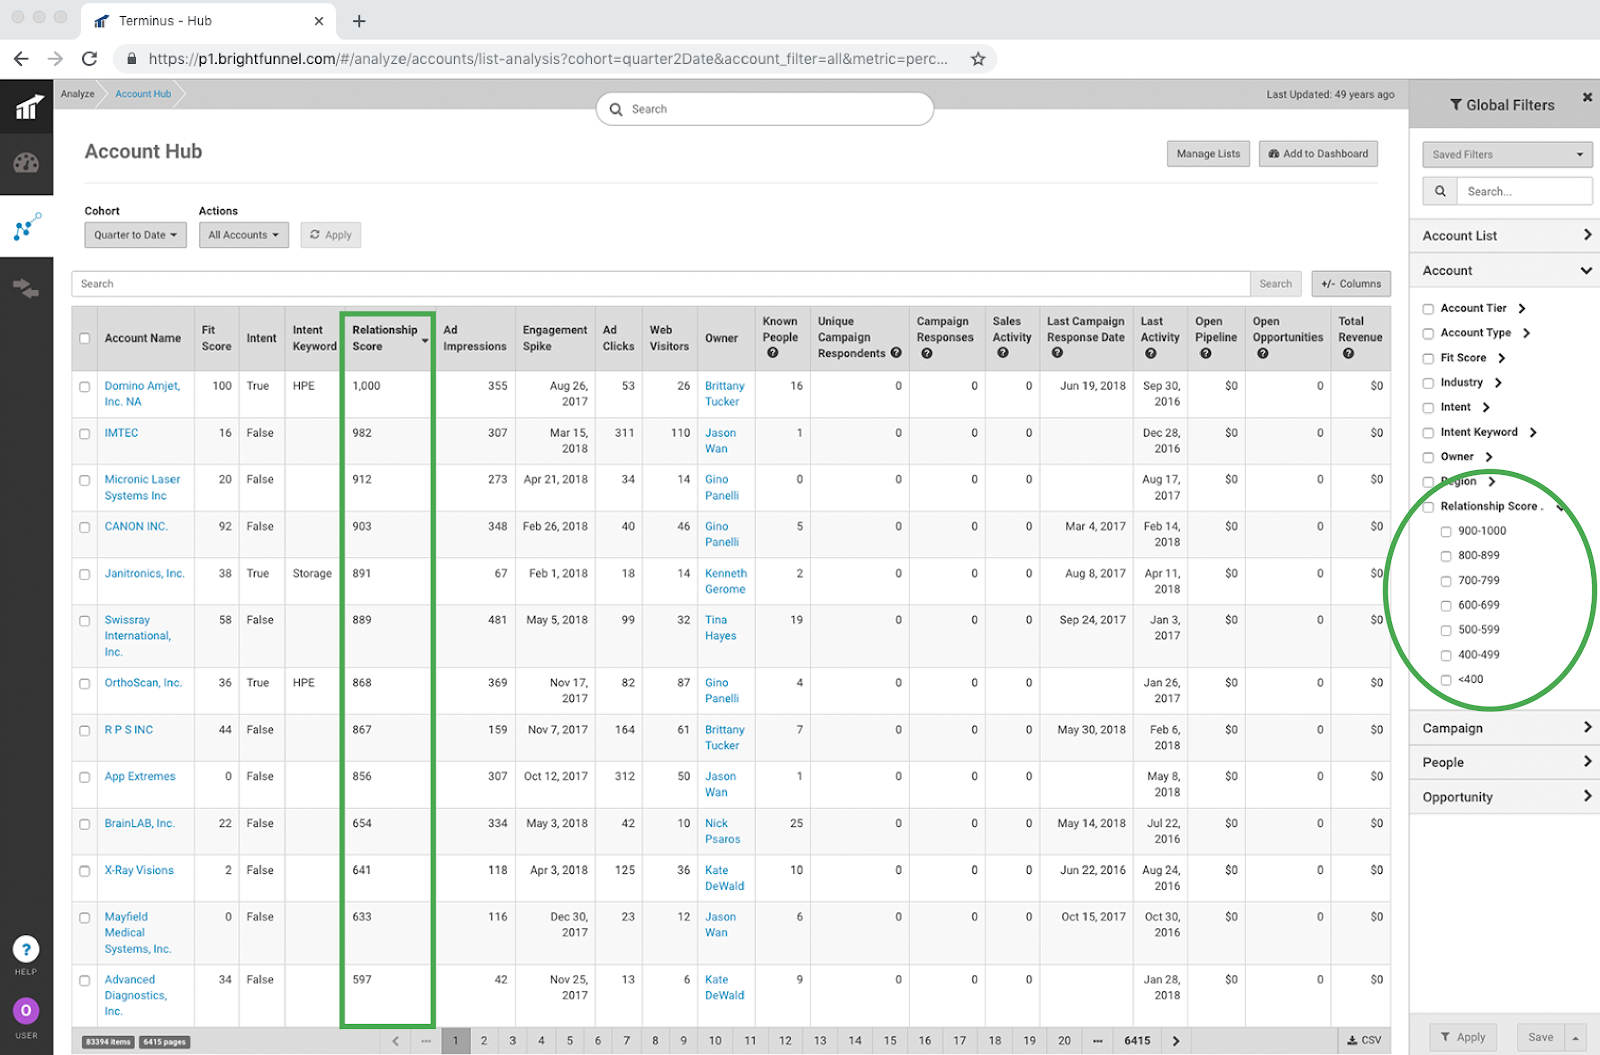This screenshot has width=1600, height=1055.
Task: Open the Micronic Laser Systems Inc link
Action: pos(142,488)
